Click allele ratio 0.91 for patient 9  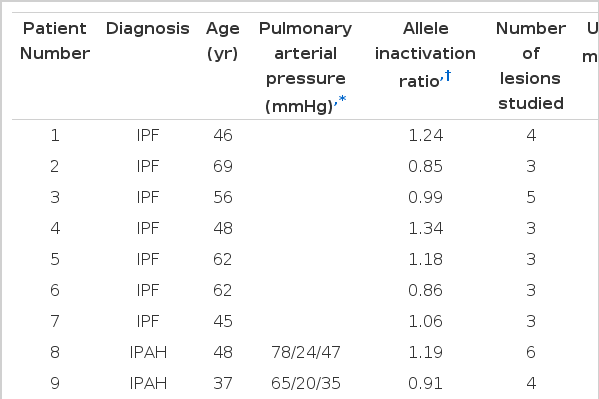click(425, 383)
